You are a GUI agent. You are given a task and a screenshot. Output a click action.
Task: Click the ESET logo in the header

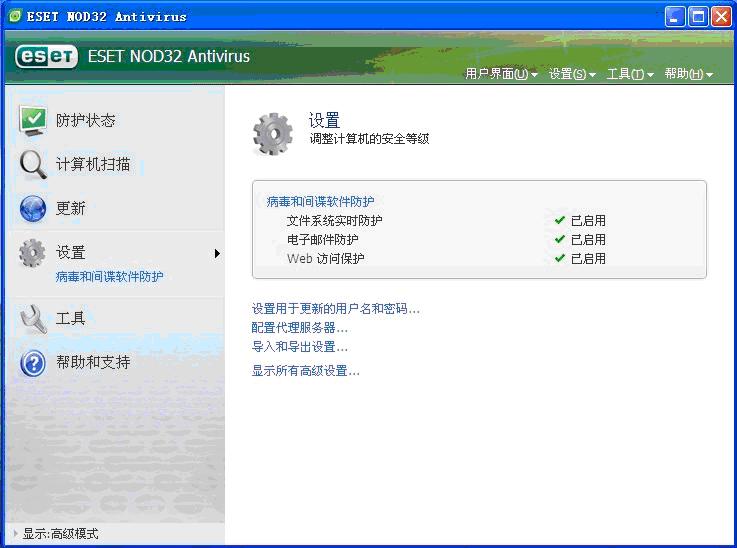46,57
